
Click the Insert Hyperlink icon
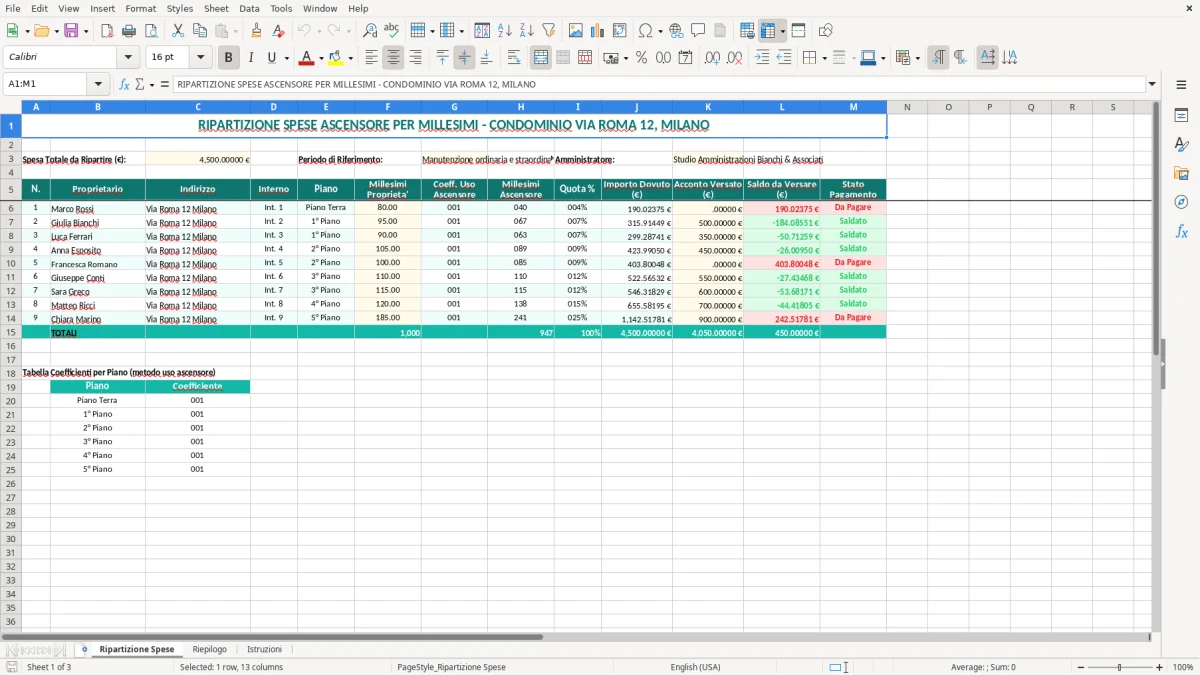point(676,31)
